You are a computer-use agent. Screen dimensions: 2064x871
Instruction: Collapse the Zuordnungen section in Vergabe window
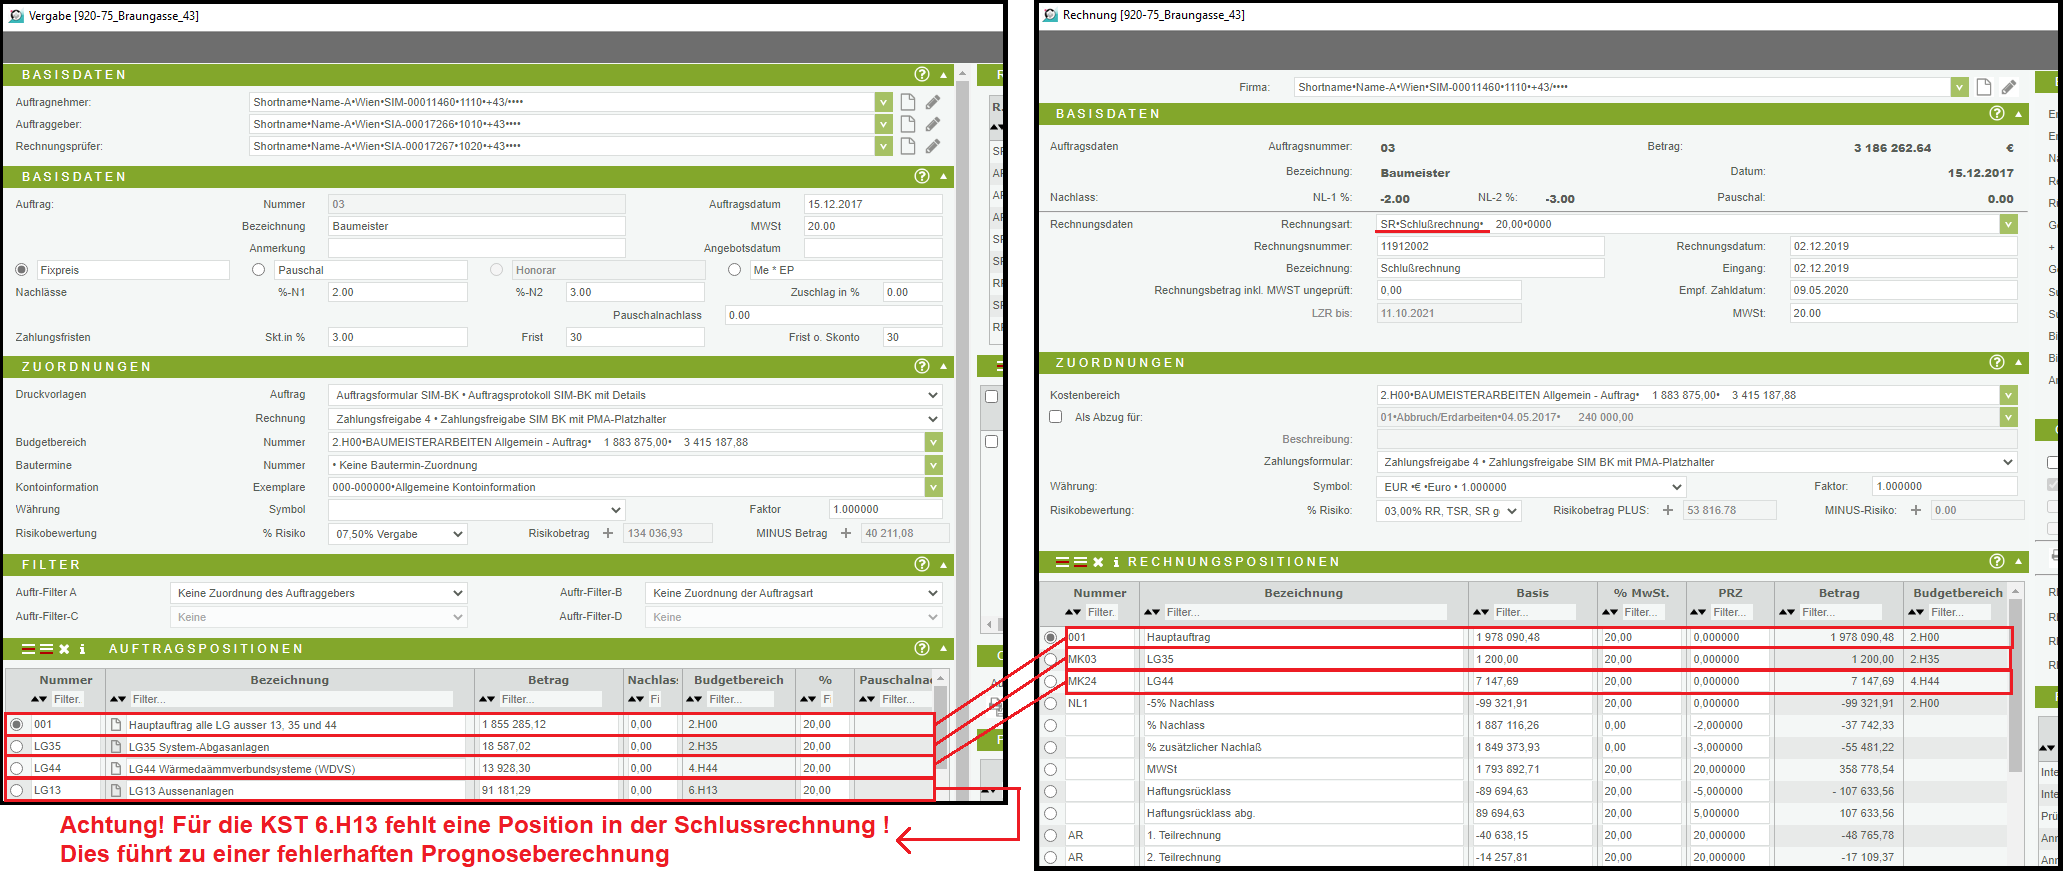click(x=943, y=367)
